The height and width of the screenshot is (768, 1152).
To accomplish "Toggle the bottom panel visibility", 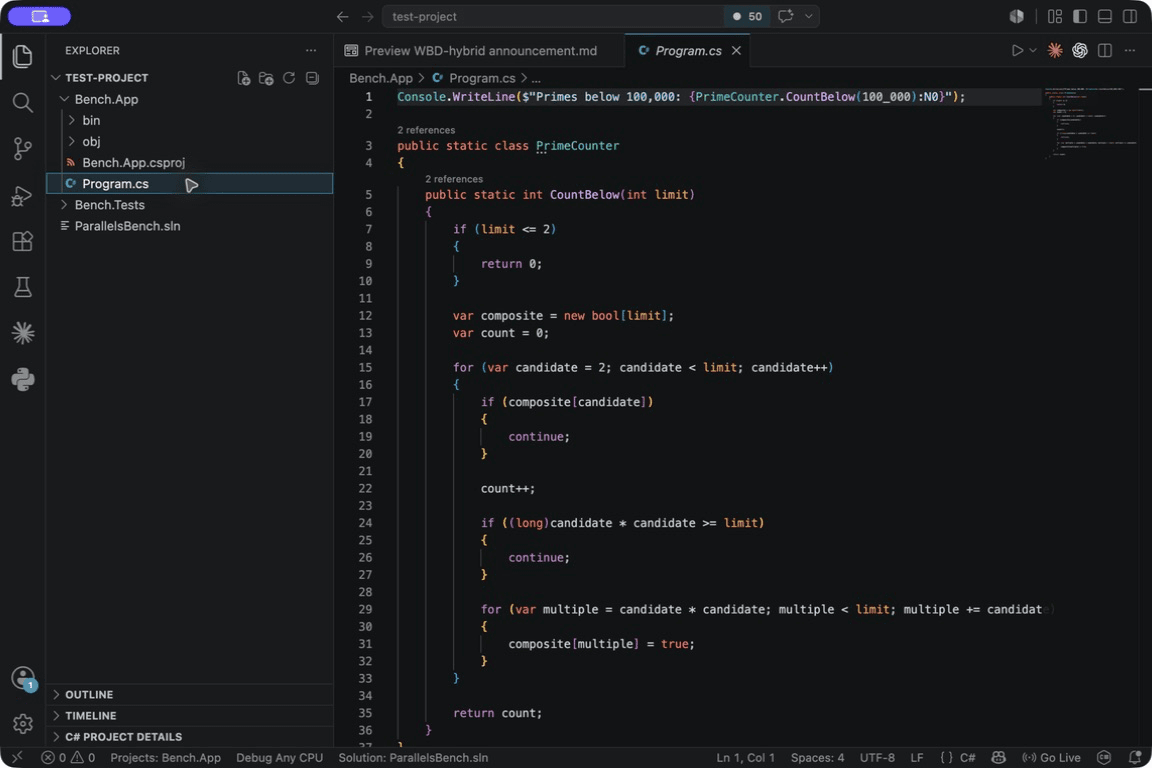I will point(1105,16).
